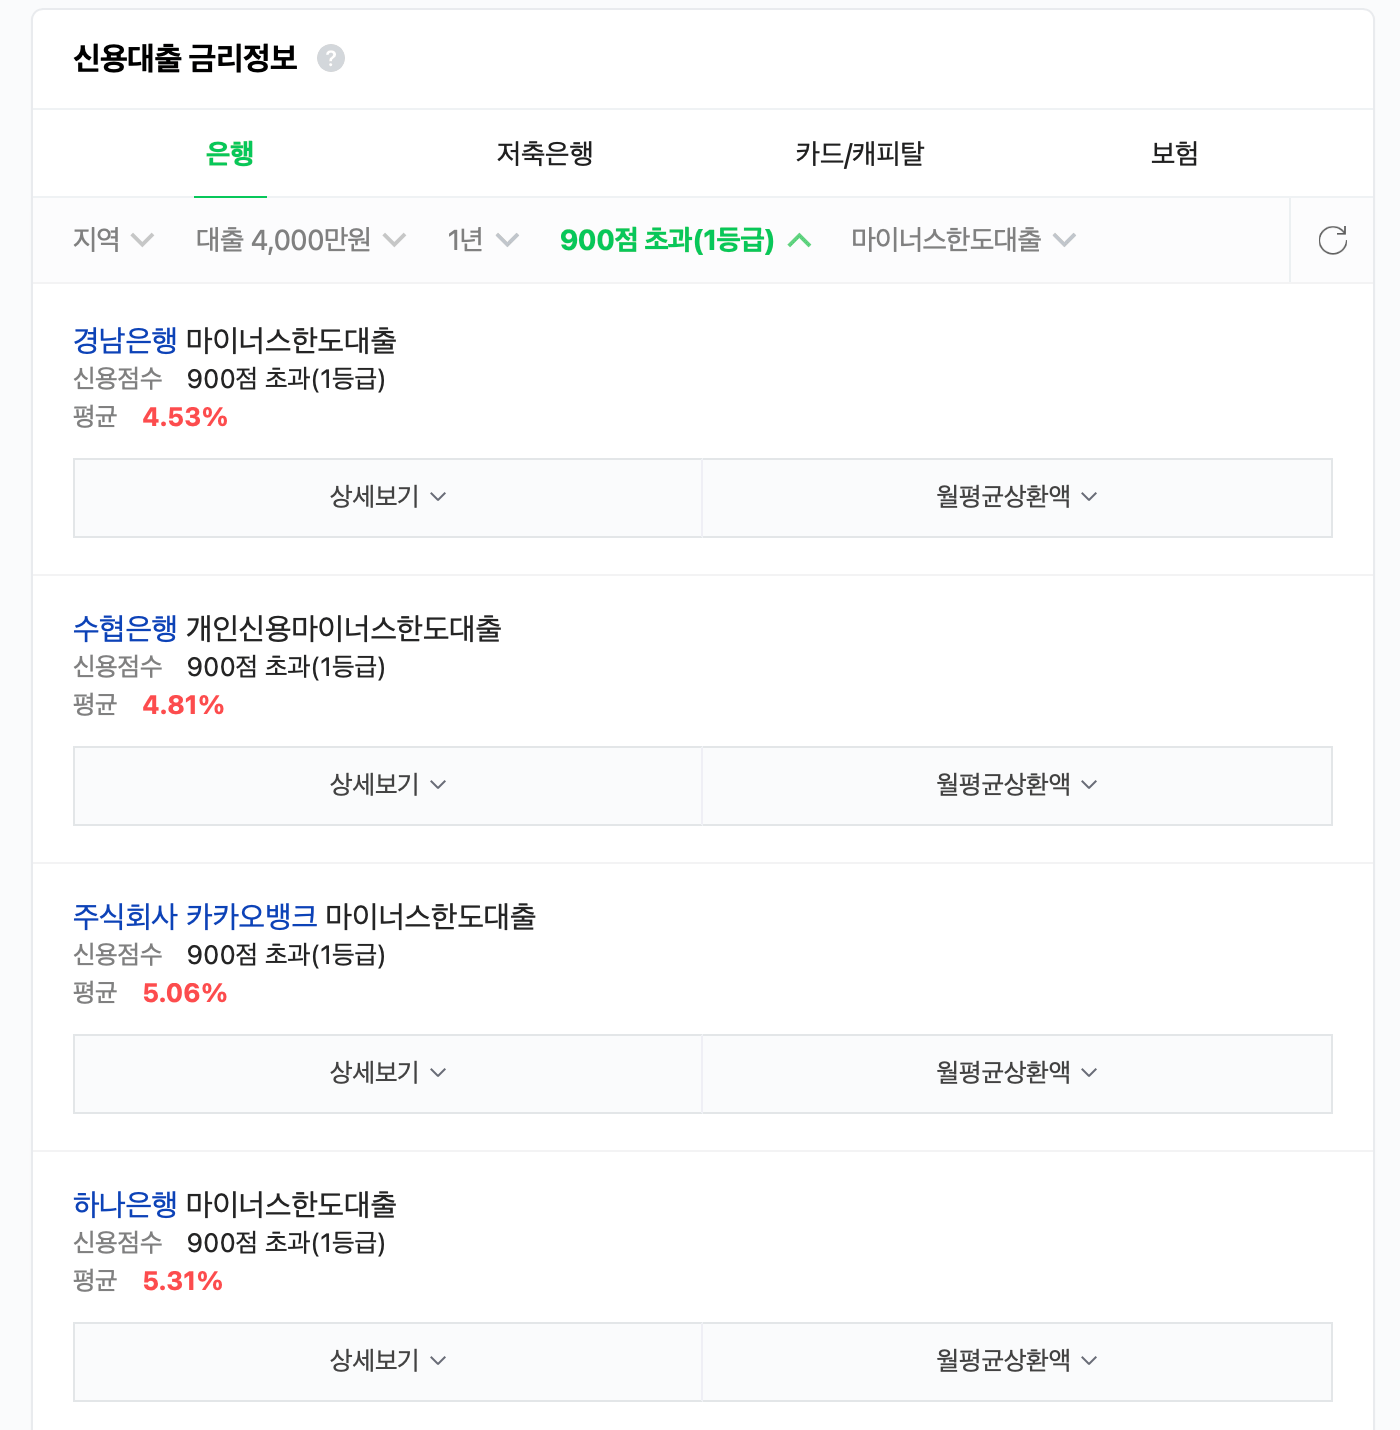This screenshot has height=1430, width=1400.
Task: Expand the 1년 period dropdown
Action: click(483, 240)
